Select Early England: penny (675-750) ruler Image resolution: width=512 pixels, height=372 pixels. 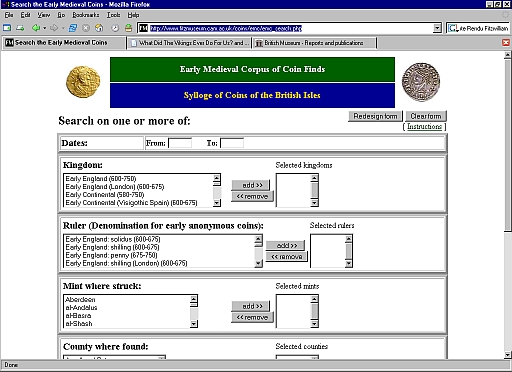(111, 255)
